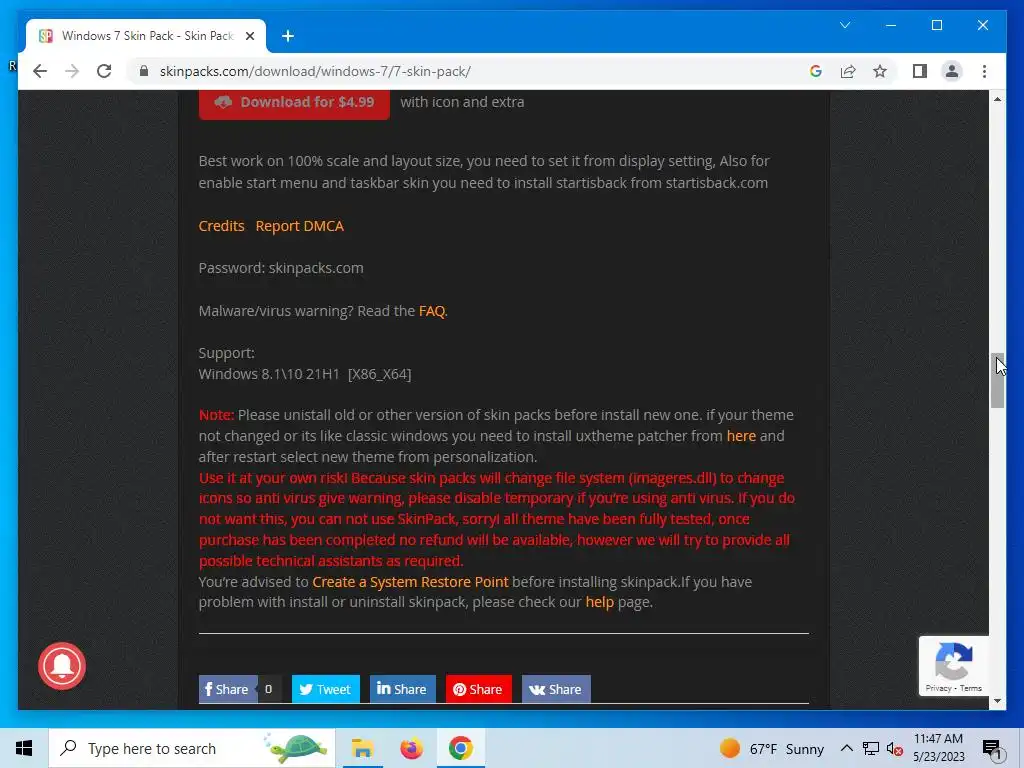Go back using Chrome's back arrow
1024x768 pixels.
click(40, 71)
